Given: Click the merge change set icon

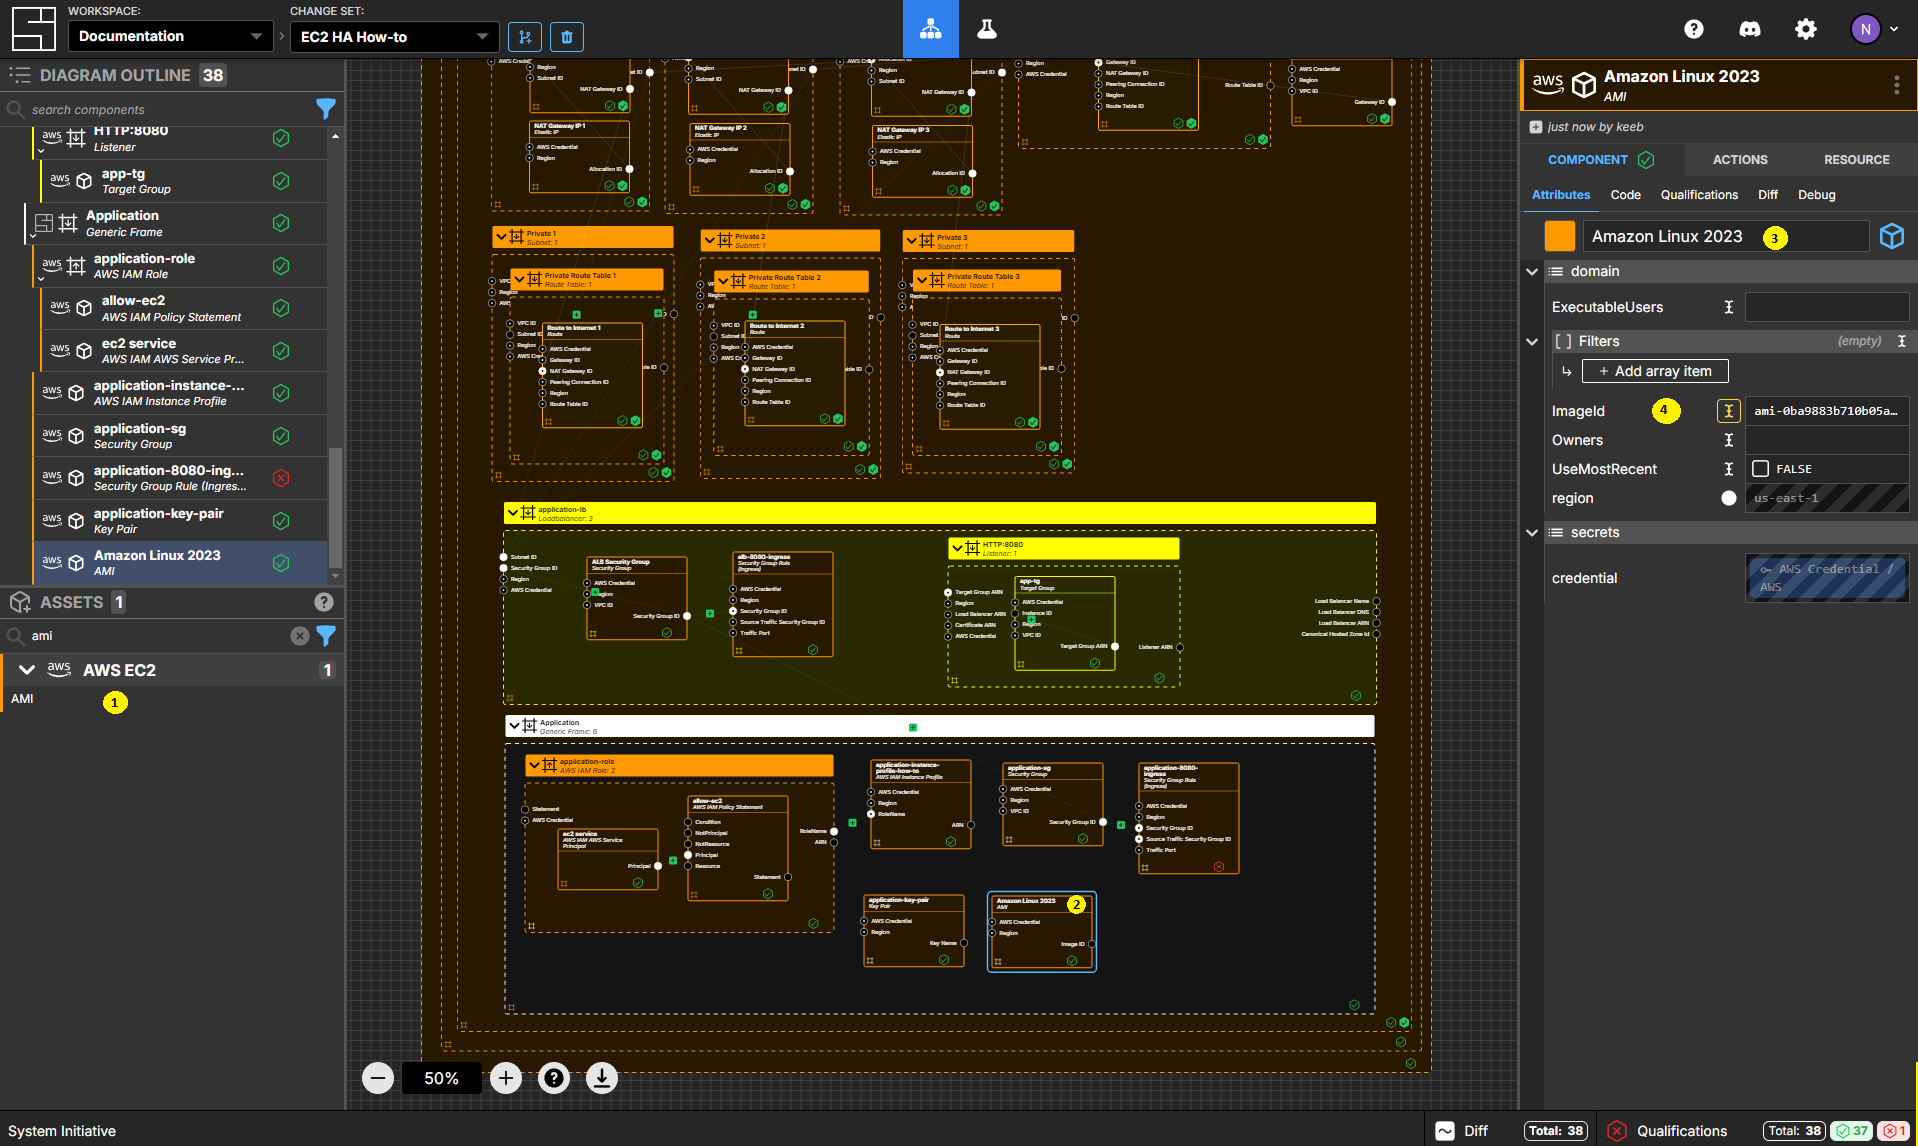Looking at the screenshot, I should 525,37.
